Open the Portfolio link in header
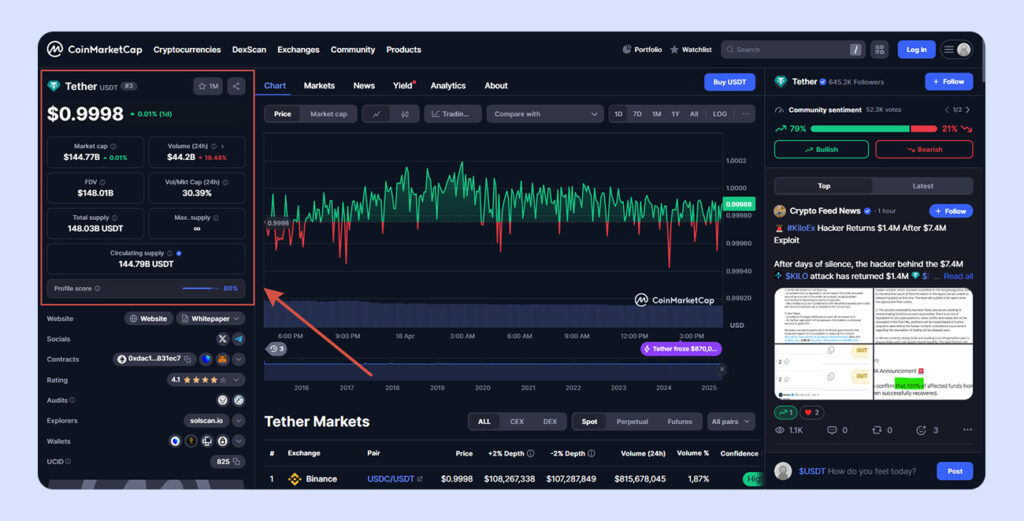The width and height of the screenshot is (1024, 521). tap(642, 50)
